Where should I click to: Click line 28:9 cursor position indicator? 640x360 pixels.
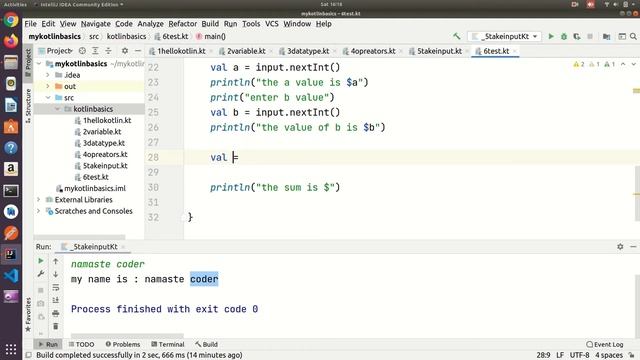[543, 355]
